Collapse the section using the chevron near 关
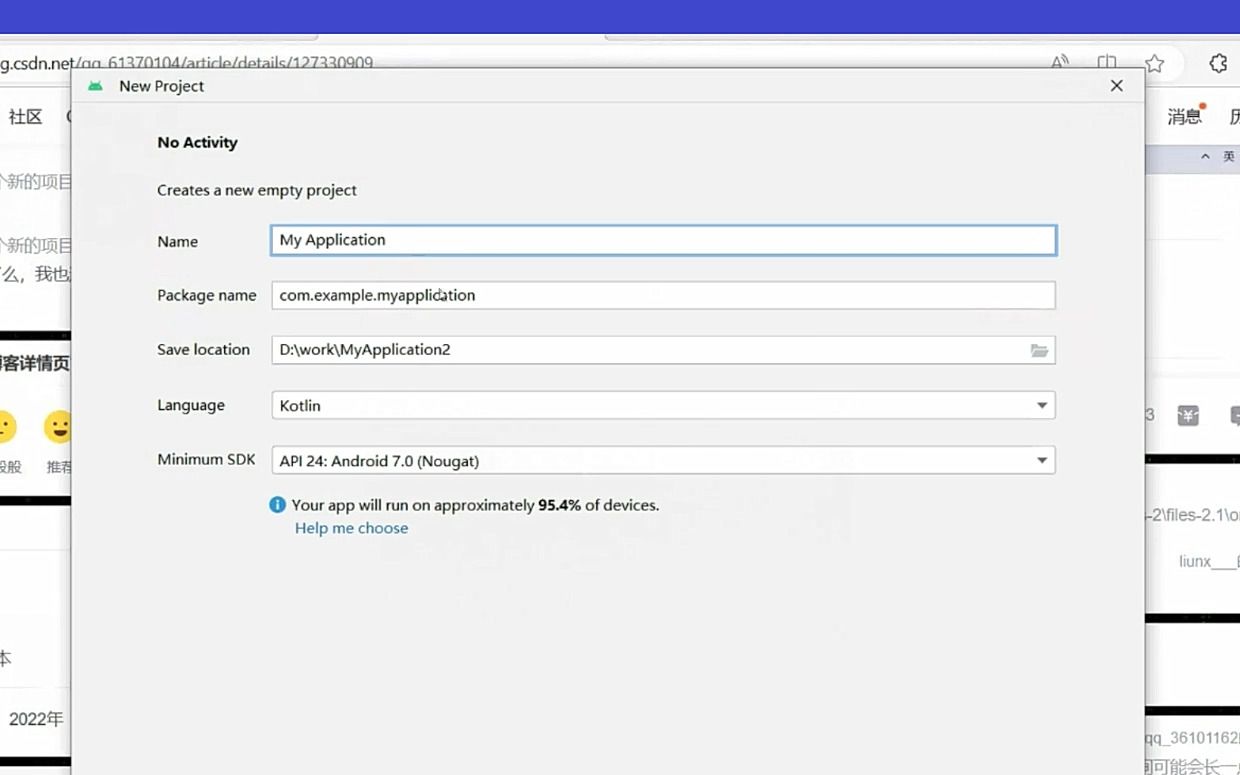The width and height of the screenshot is (1240, 775). [x=1205, y=156]
